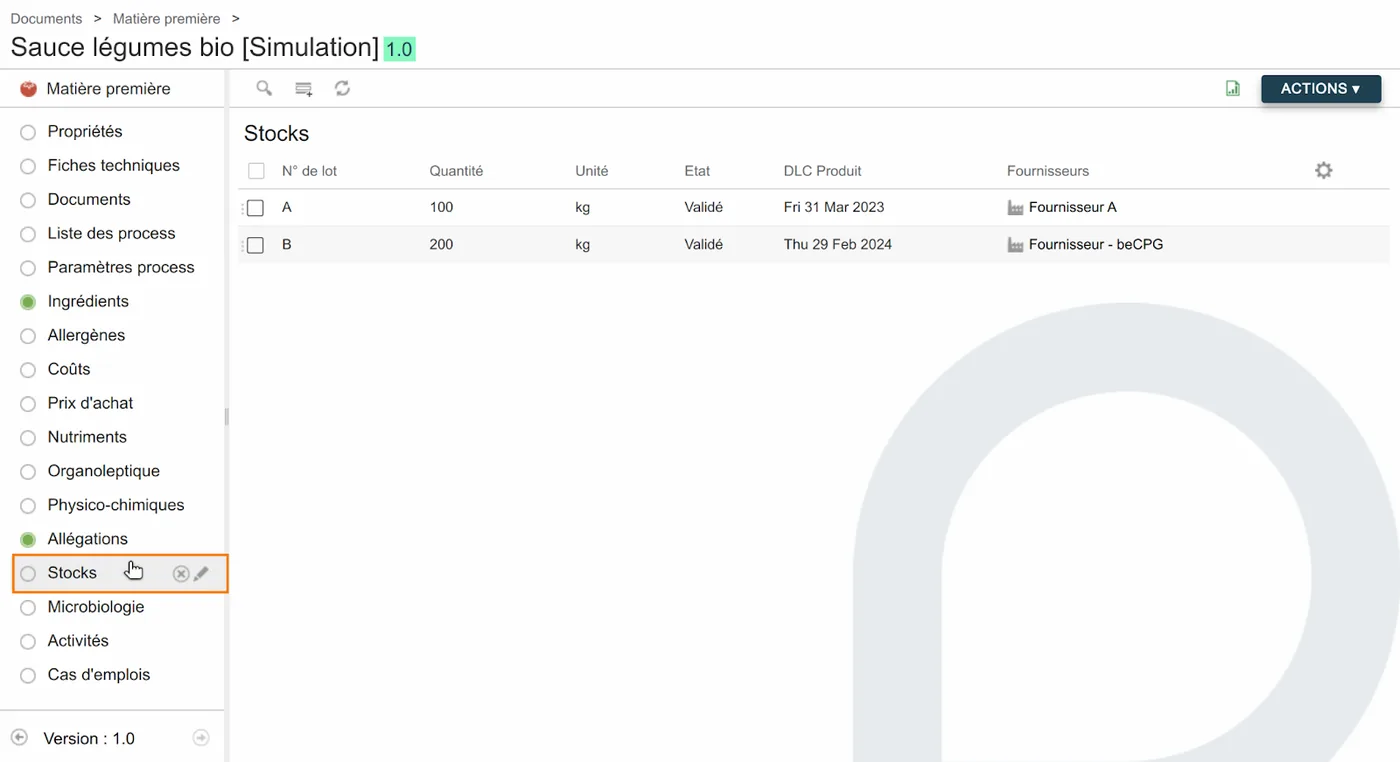Open the Propriétés section in the sidebar

point(85,131)
